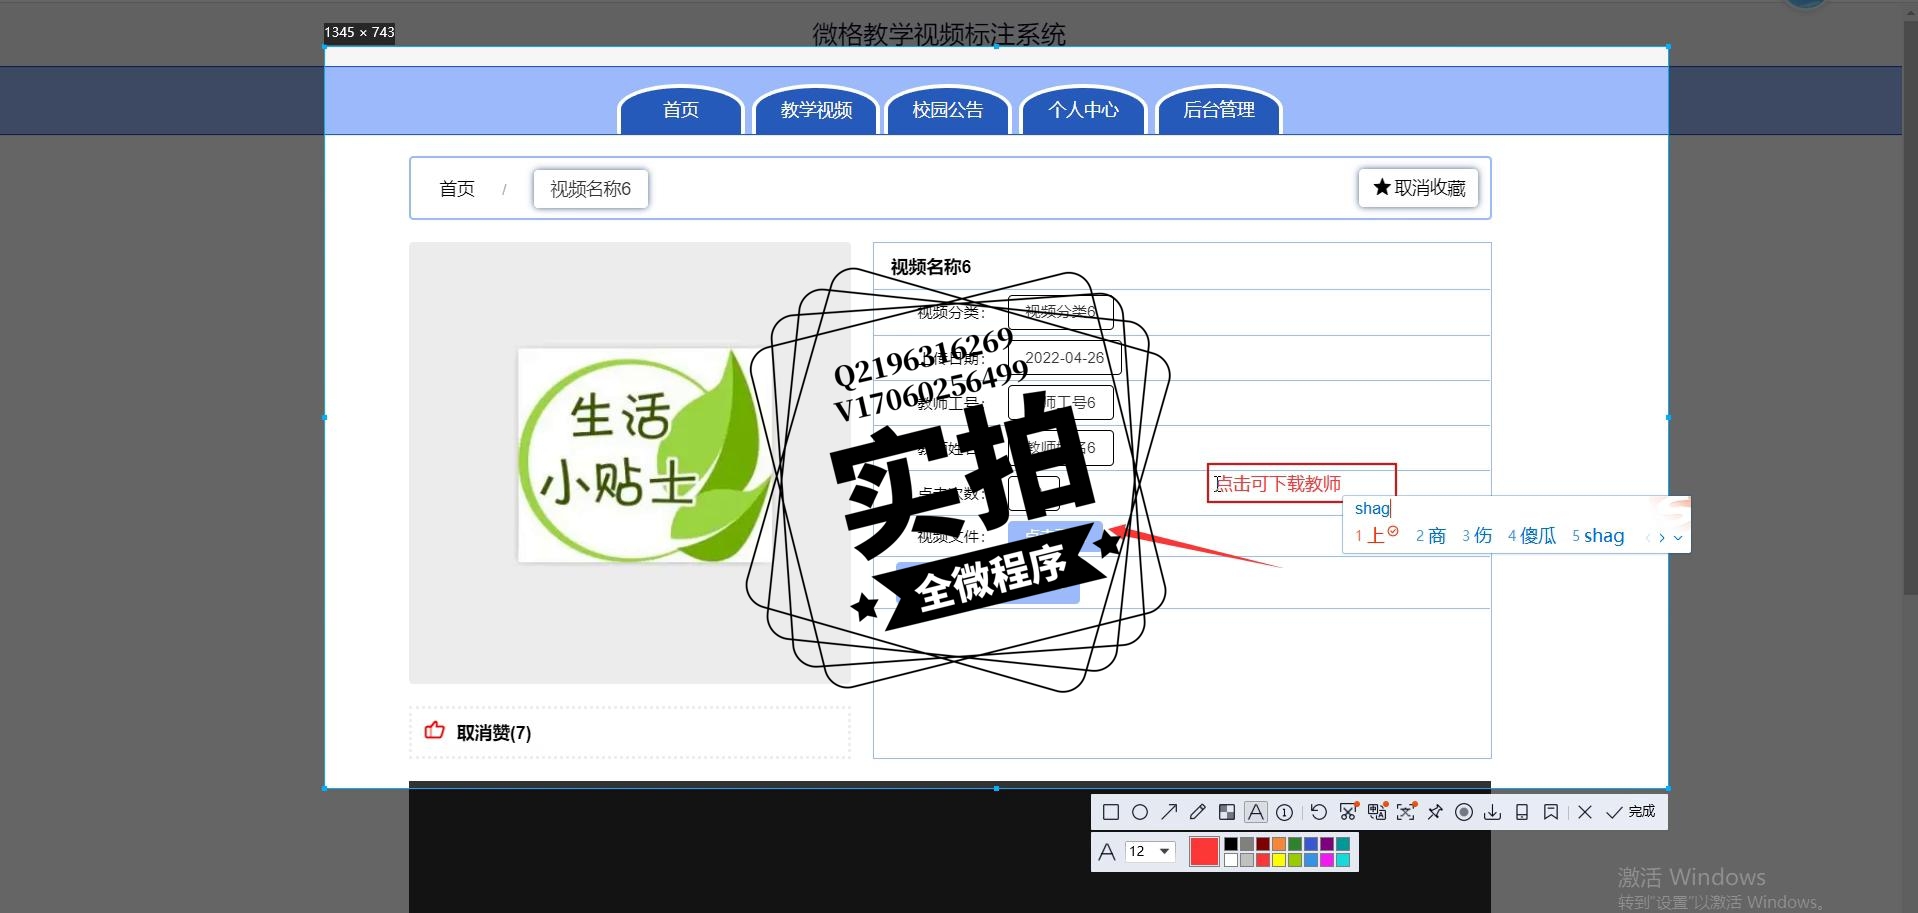1918x913 pixels.
Task: Open the 教学视频 navigation tab
Action: click(816, 110)
